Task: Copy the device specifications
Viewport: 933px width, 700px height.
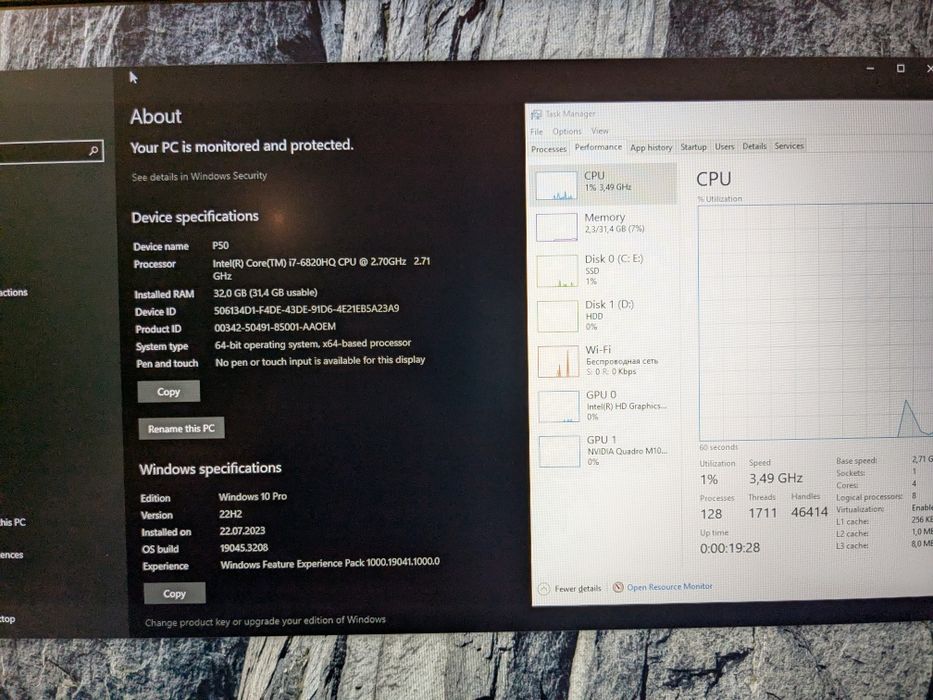Action: coord(168,392)
